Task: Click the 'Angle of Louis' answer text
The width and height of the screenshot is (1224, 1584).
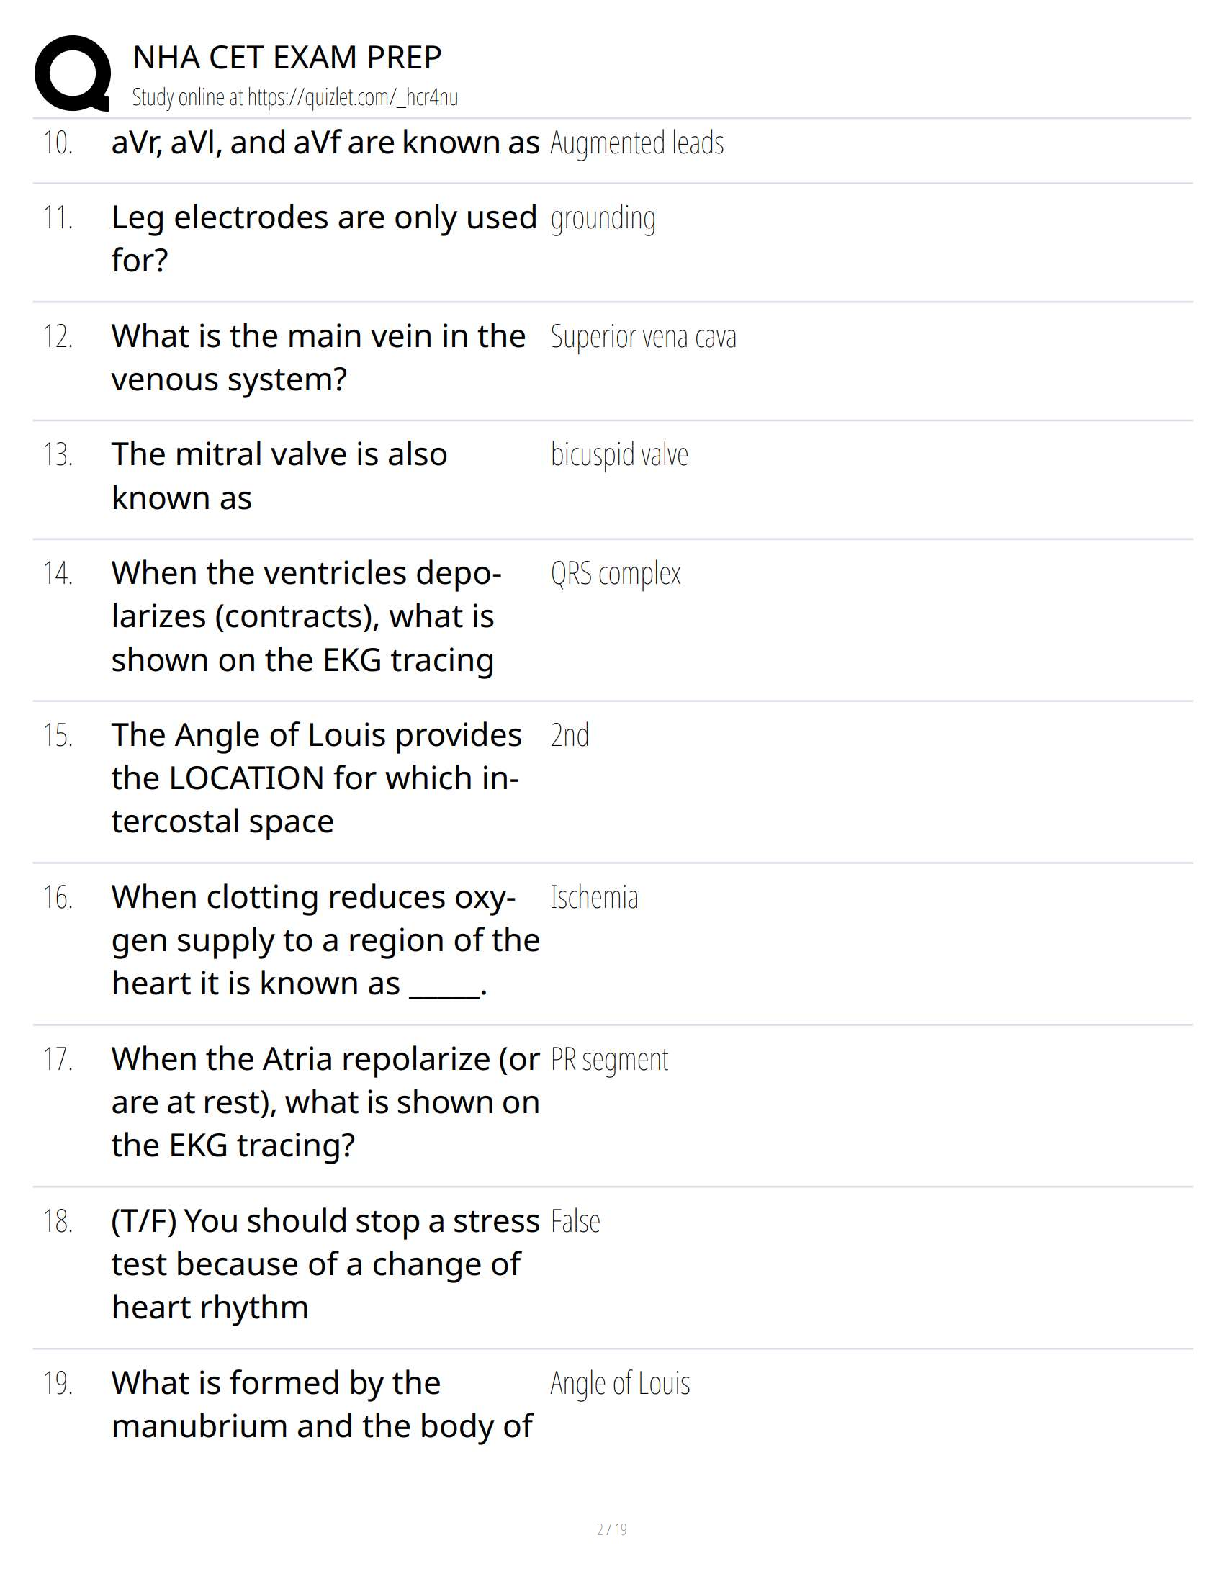Action: tap(620, 1384)
